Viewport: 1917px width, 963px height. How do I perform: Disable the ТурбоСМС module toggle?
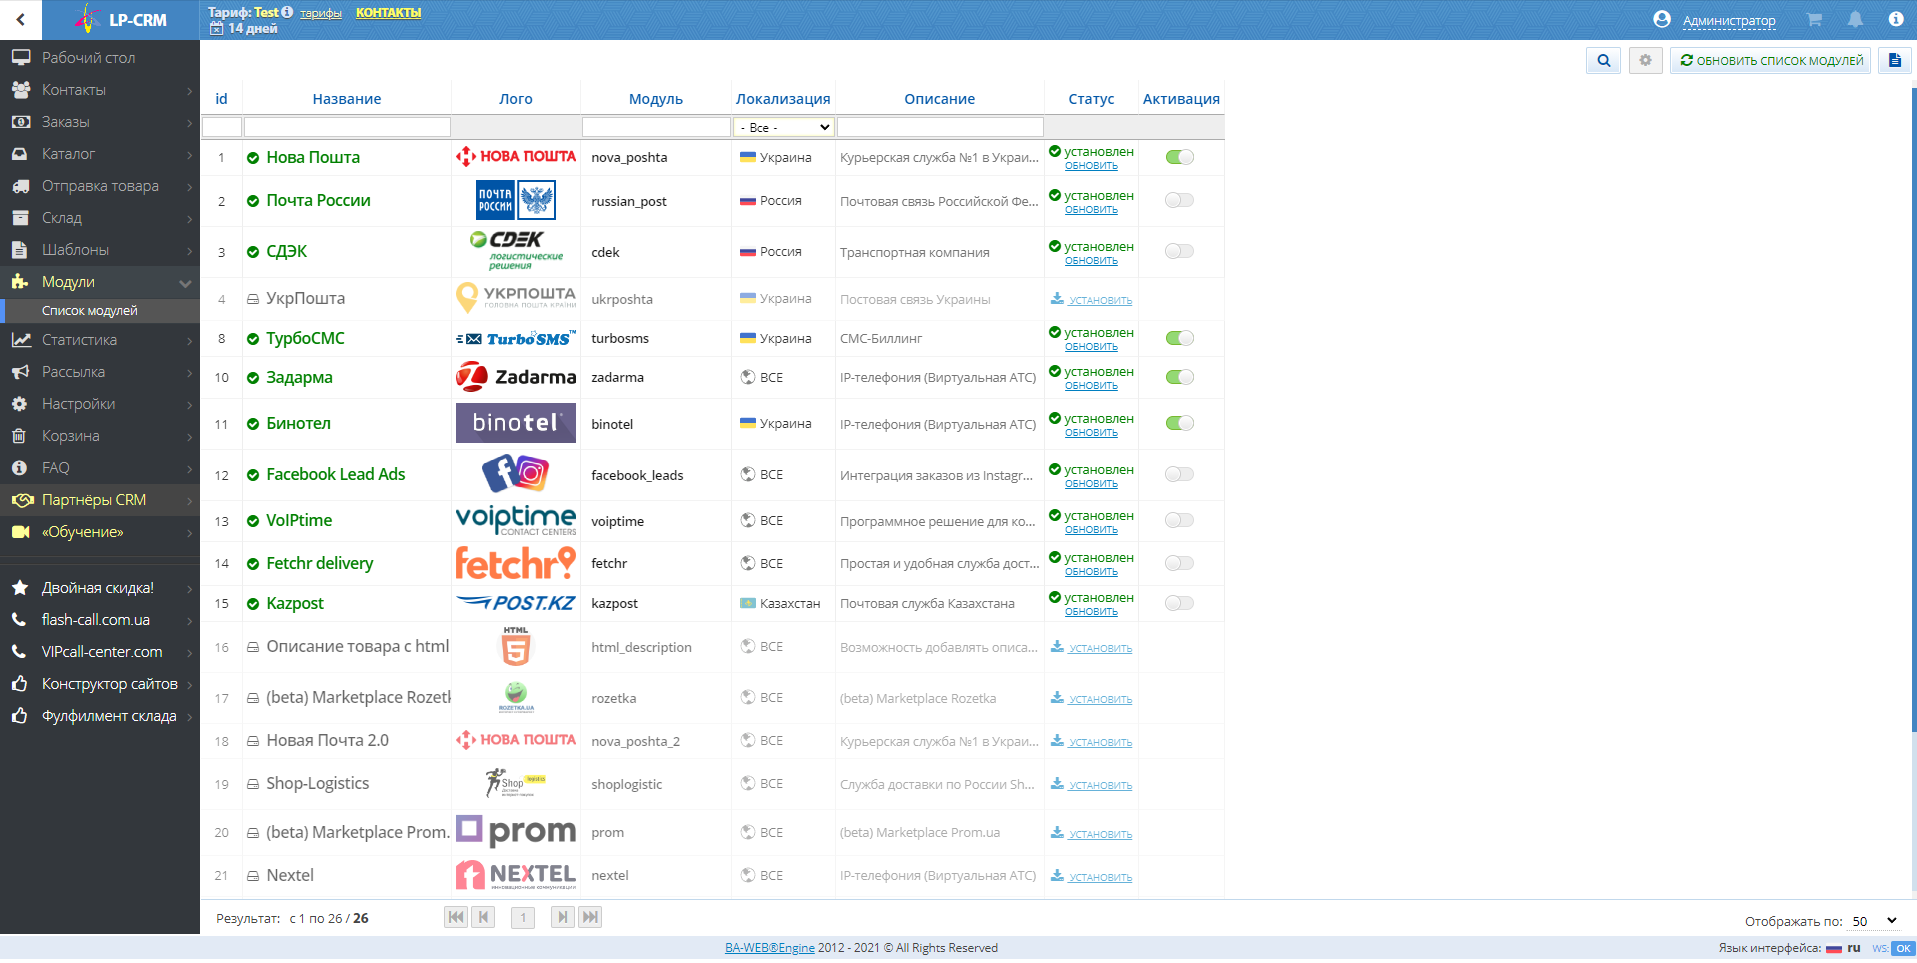point(1180,338)
